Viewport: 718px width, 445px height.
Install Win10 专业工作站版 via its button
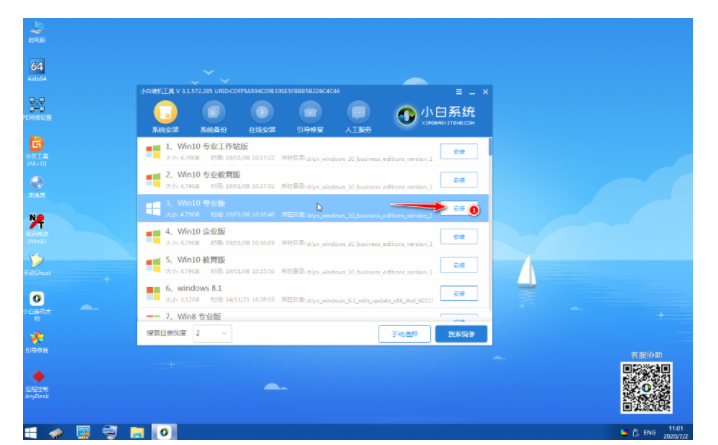click(x=459, y=152)
